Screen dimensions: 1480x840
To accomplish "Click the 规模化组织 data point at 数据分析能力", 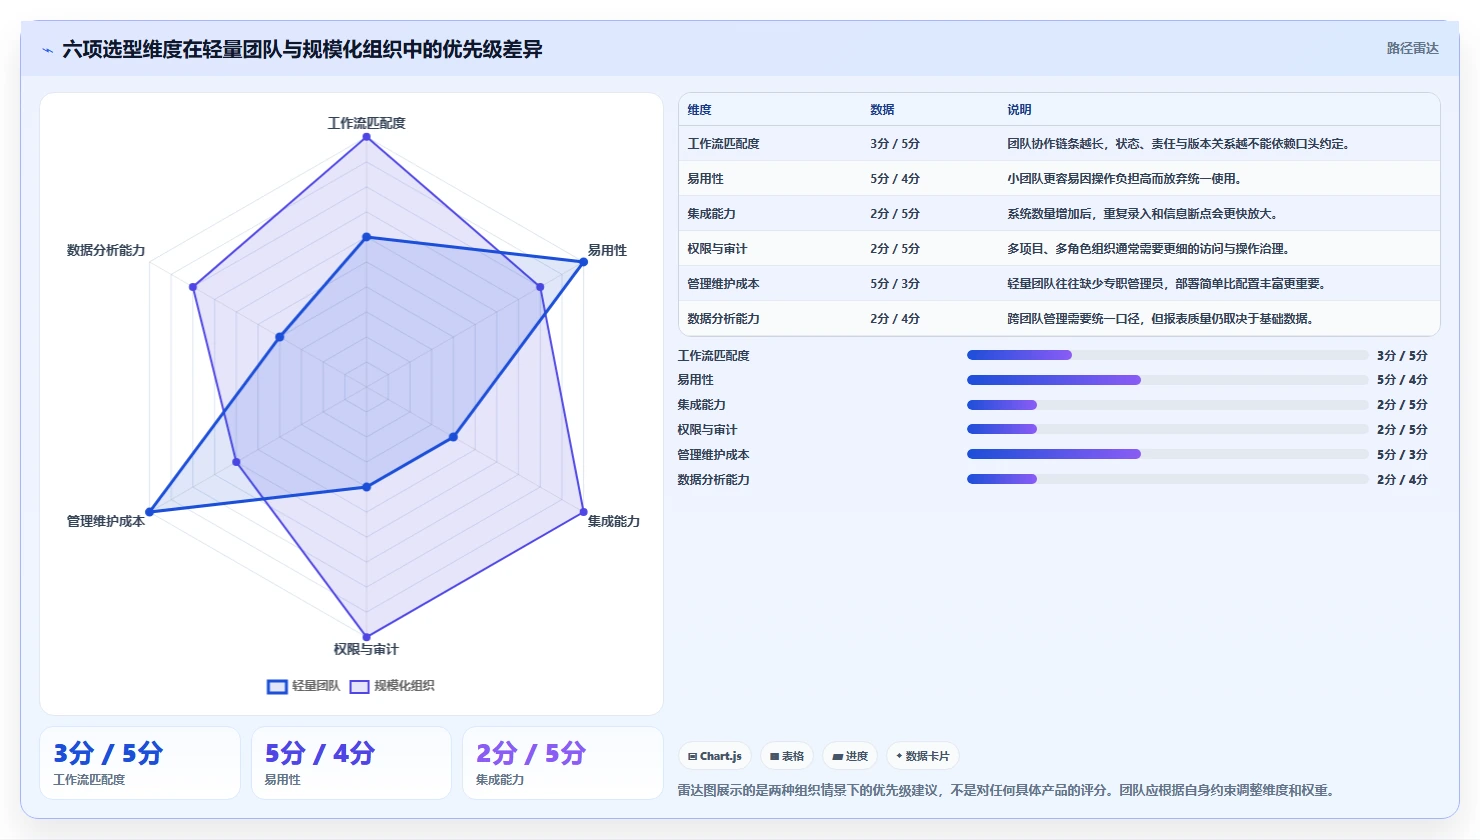I will (x=193, y=287).
